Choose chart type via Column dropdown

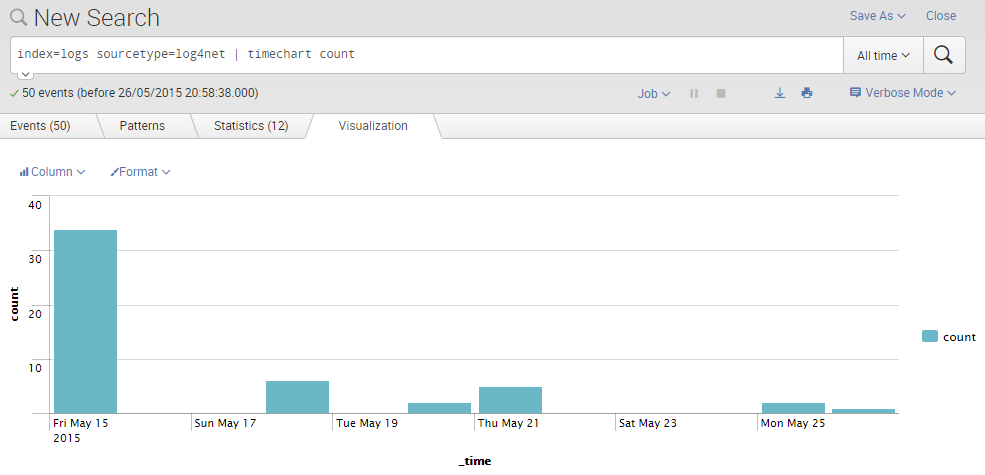pyautogui.click(x=52, y=172)
